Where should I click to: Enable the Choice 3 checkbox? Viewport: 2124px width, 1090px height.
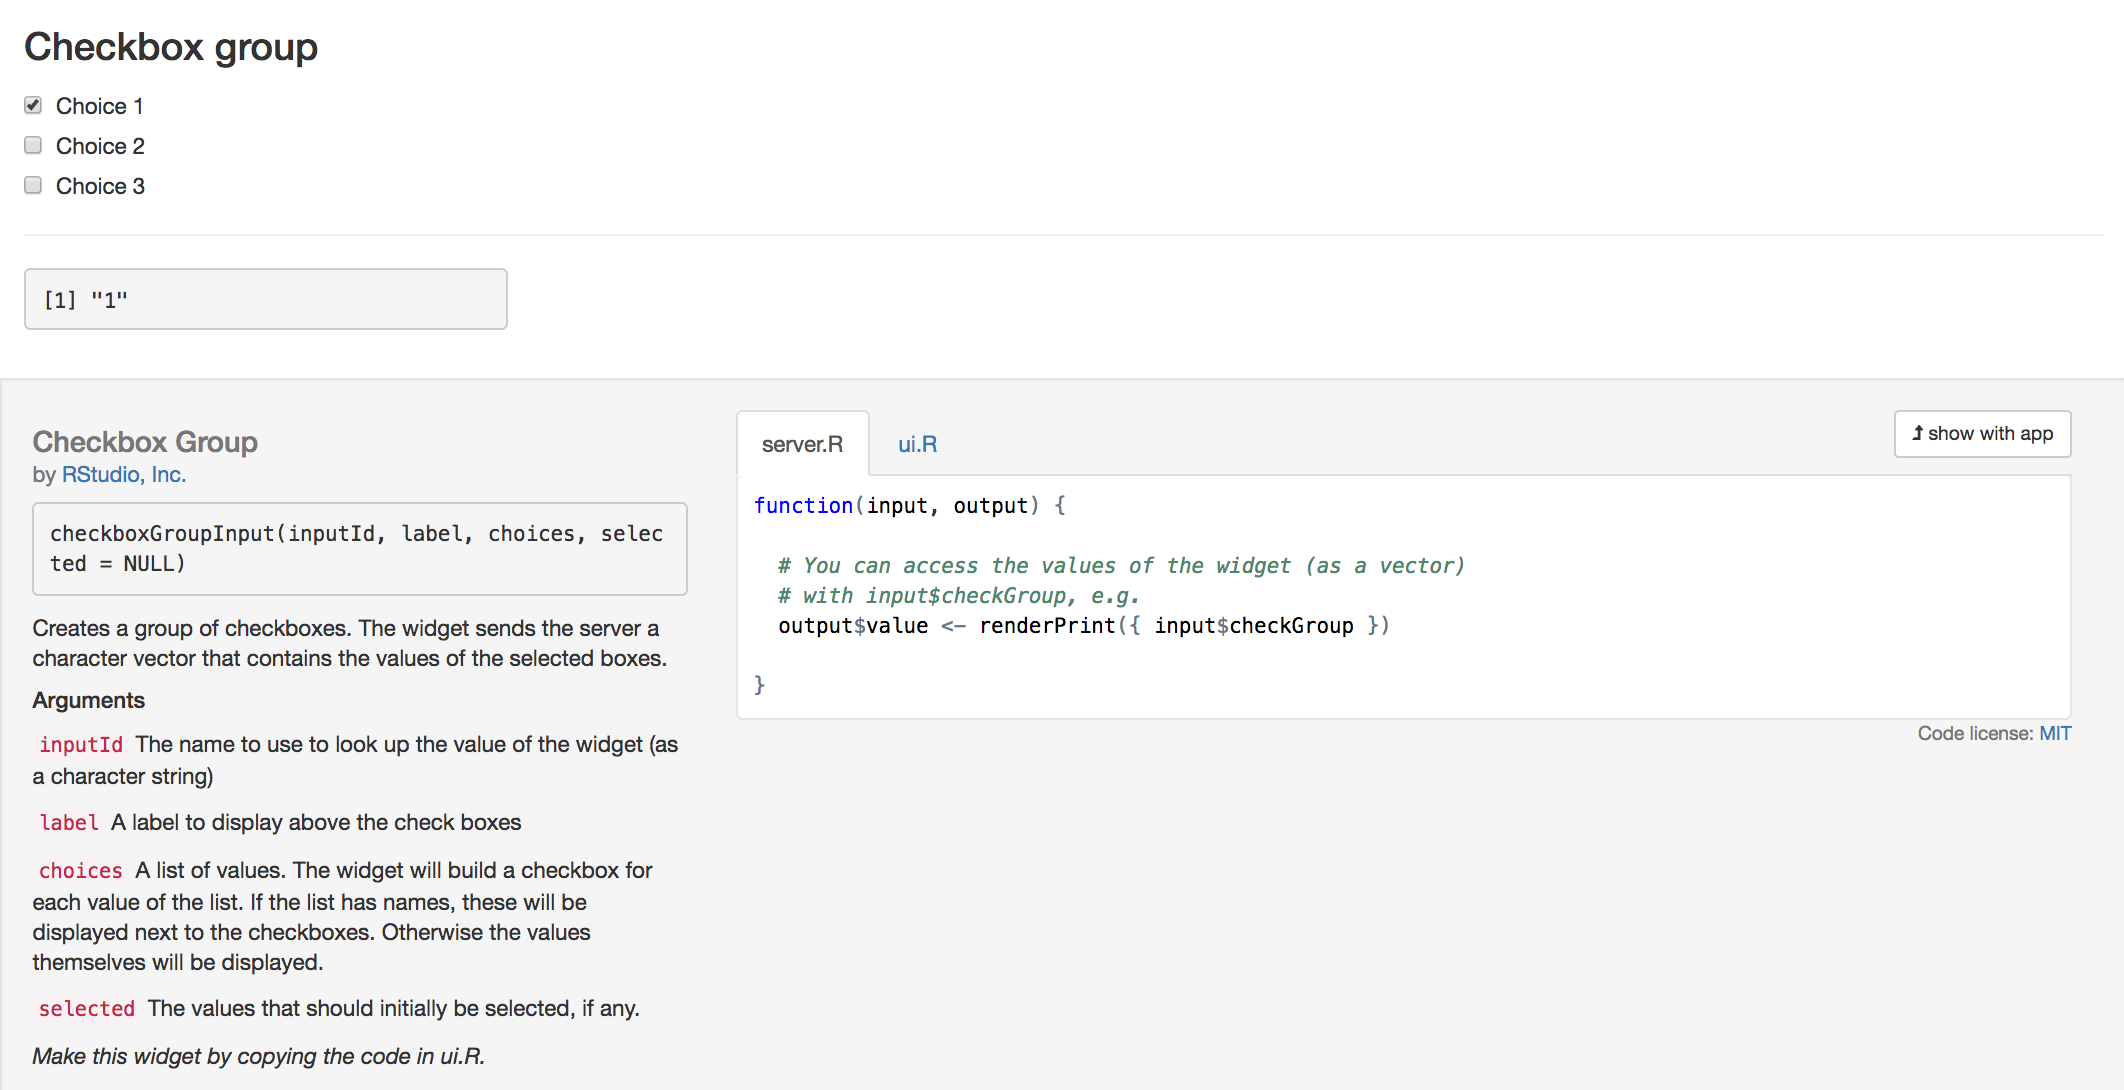tap(33, 186)
